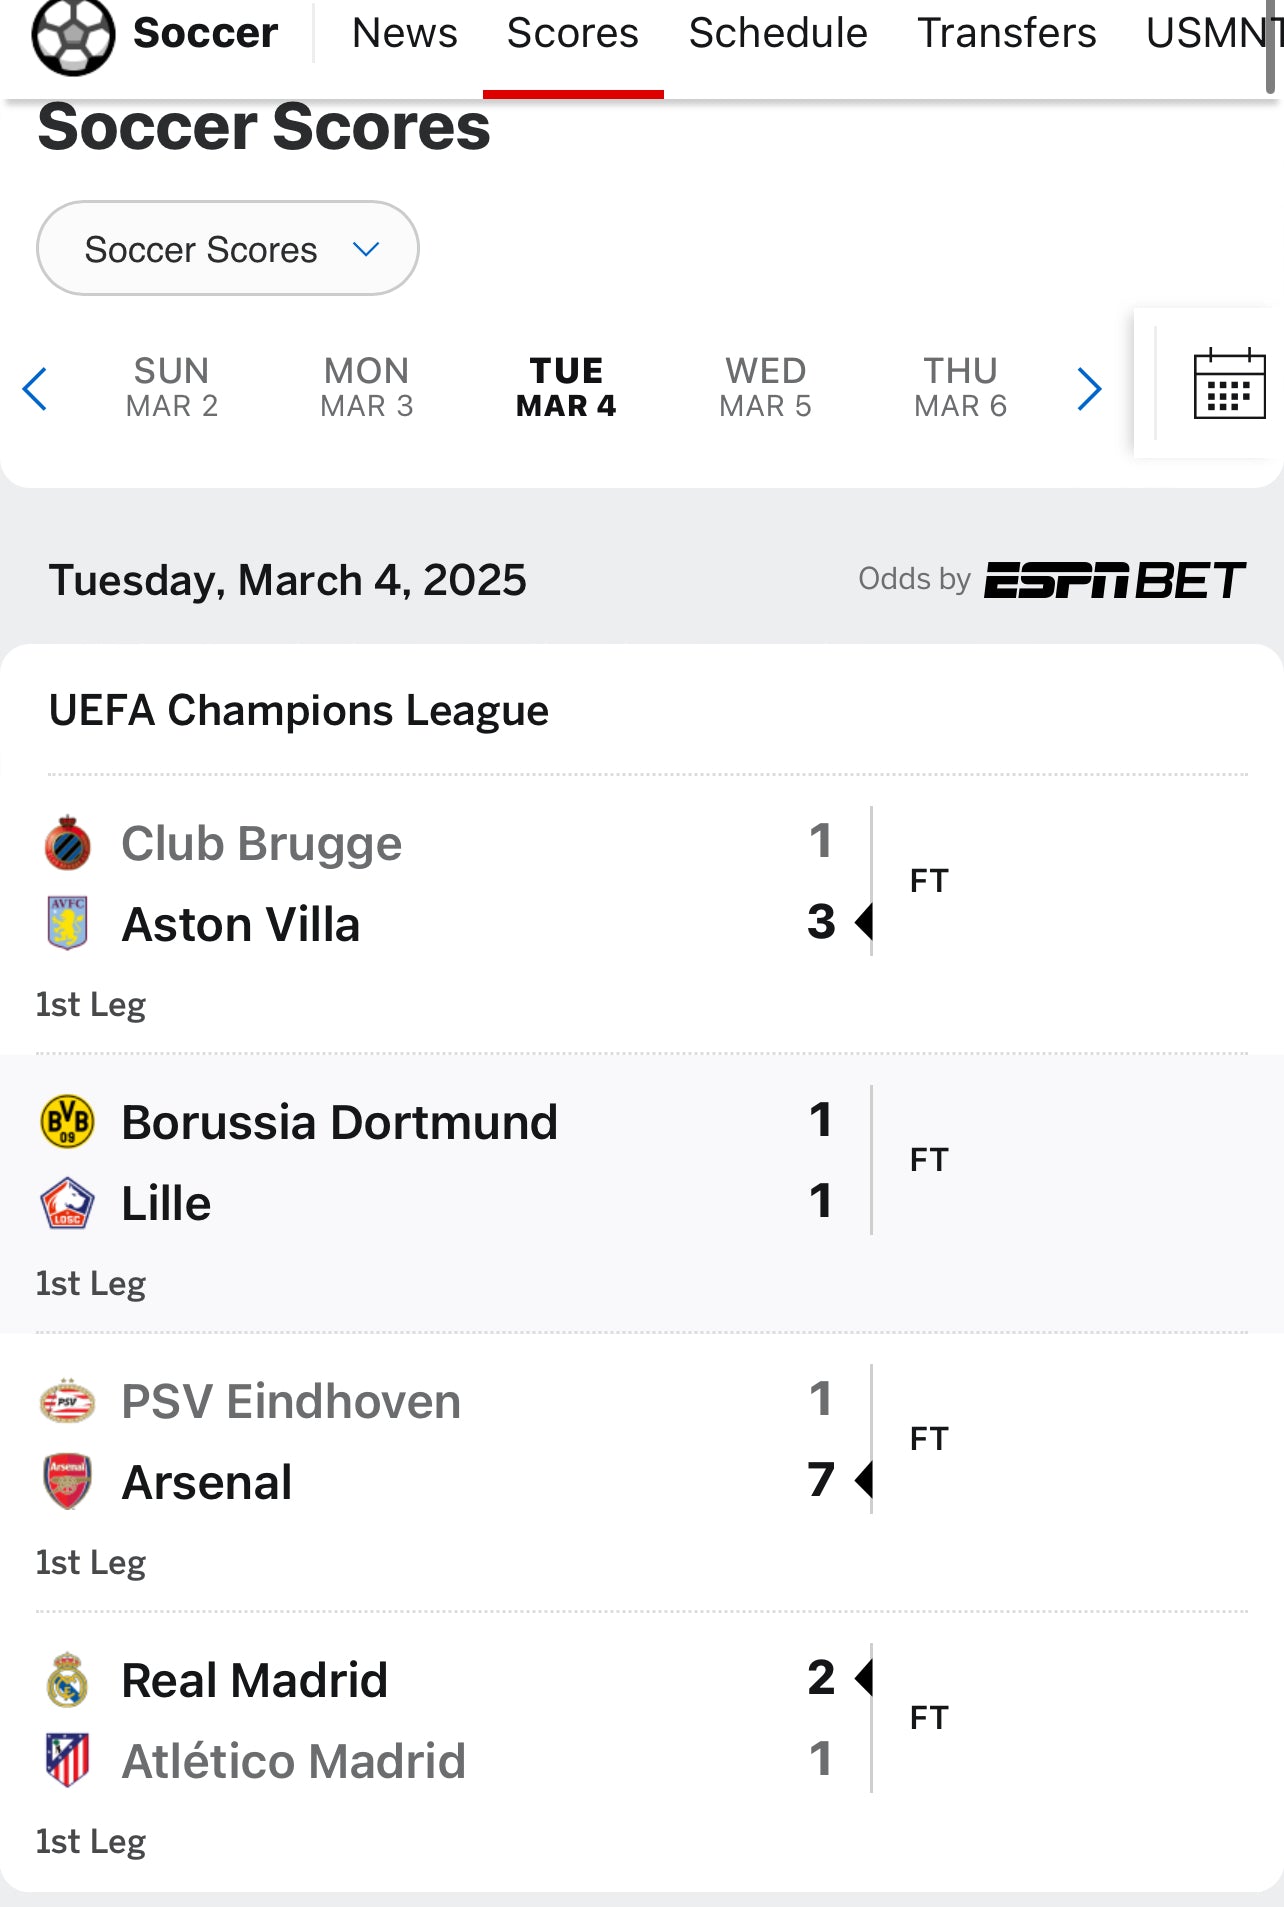Viewport: 1284px width, 1907px height.
Task: Select Monday Mar 3 date
Action: pos(367,387)
